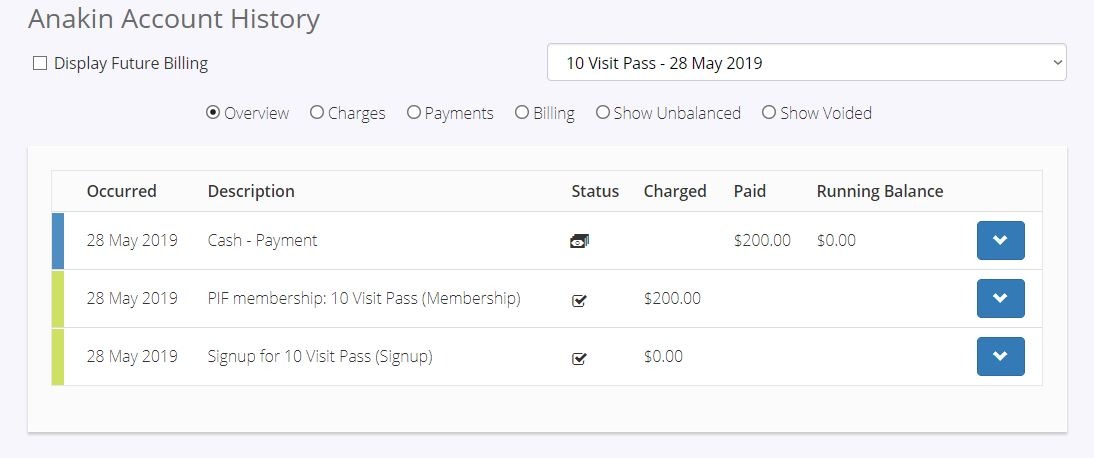Open the 10 Visit Pass membership dropdown
This screenshot has height=458, width=1094.
807,63
